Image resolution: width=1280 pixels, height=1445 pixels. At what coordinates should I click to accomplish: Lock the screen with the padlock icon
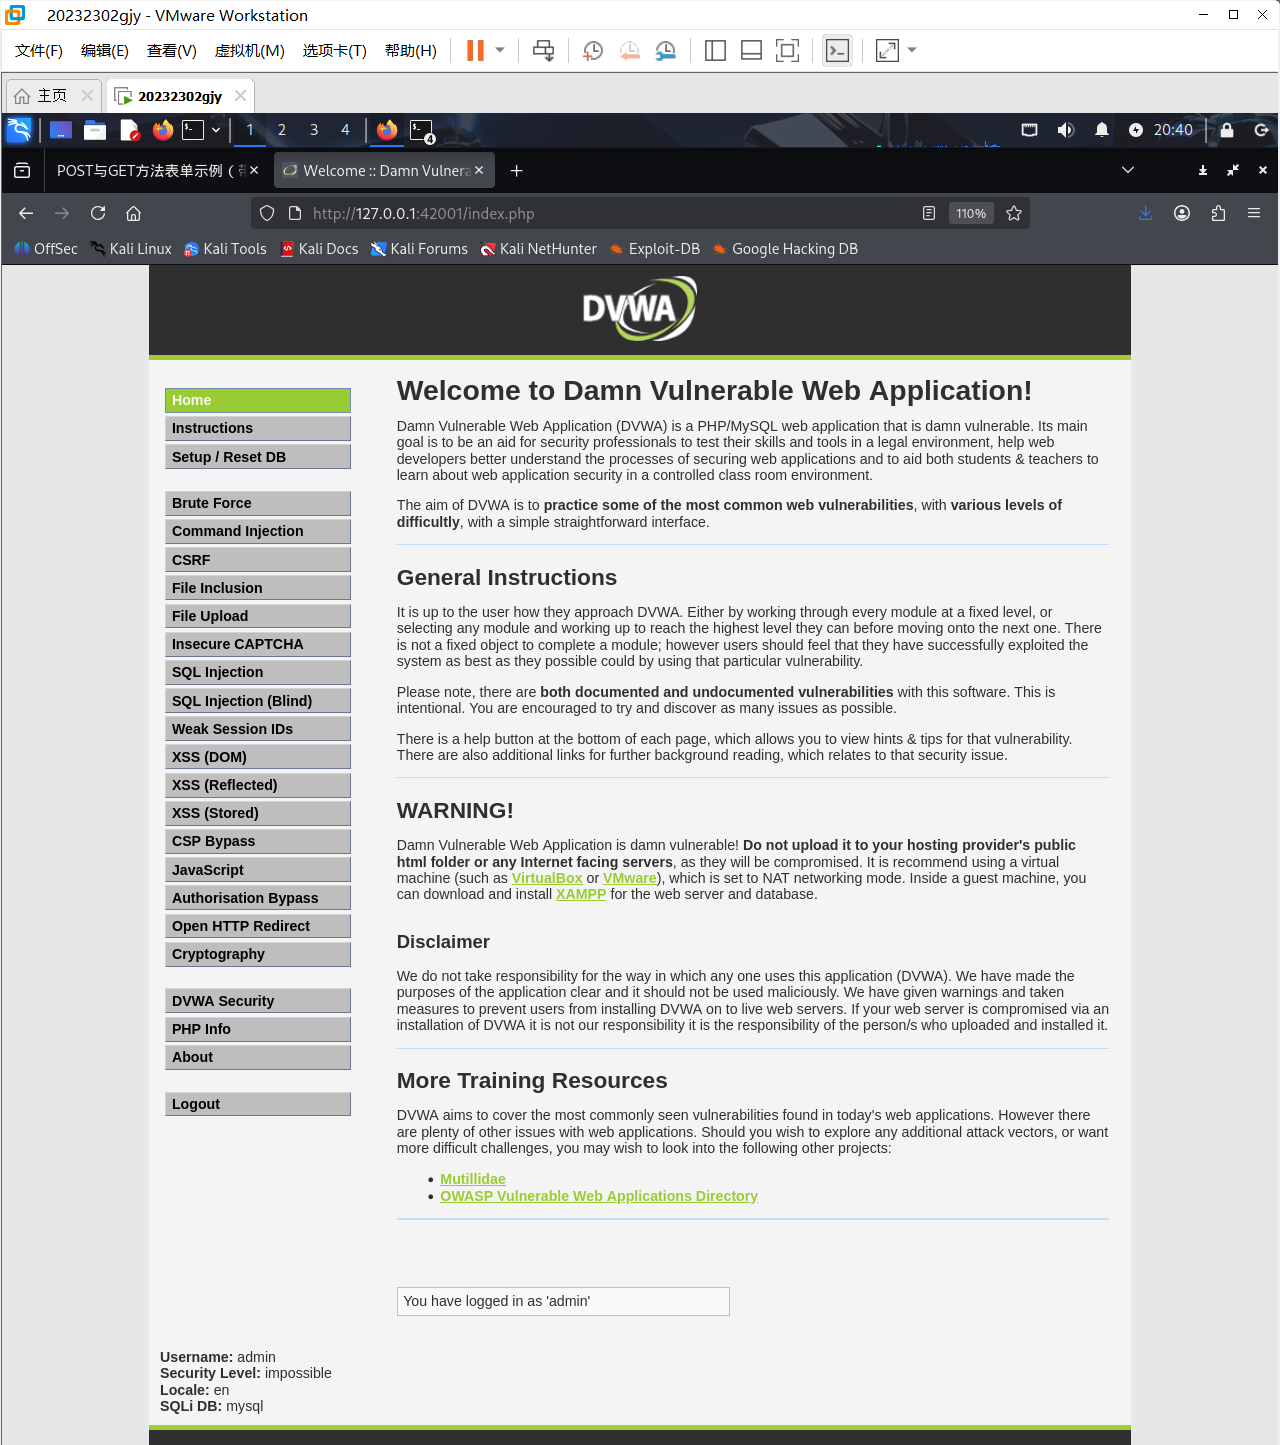(x=1227, y=130)
